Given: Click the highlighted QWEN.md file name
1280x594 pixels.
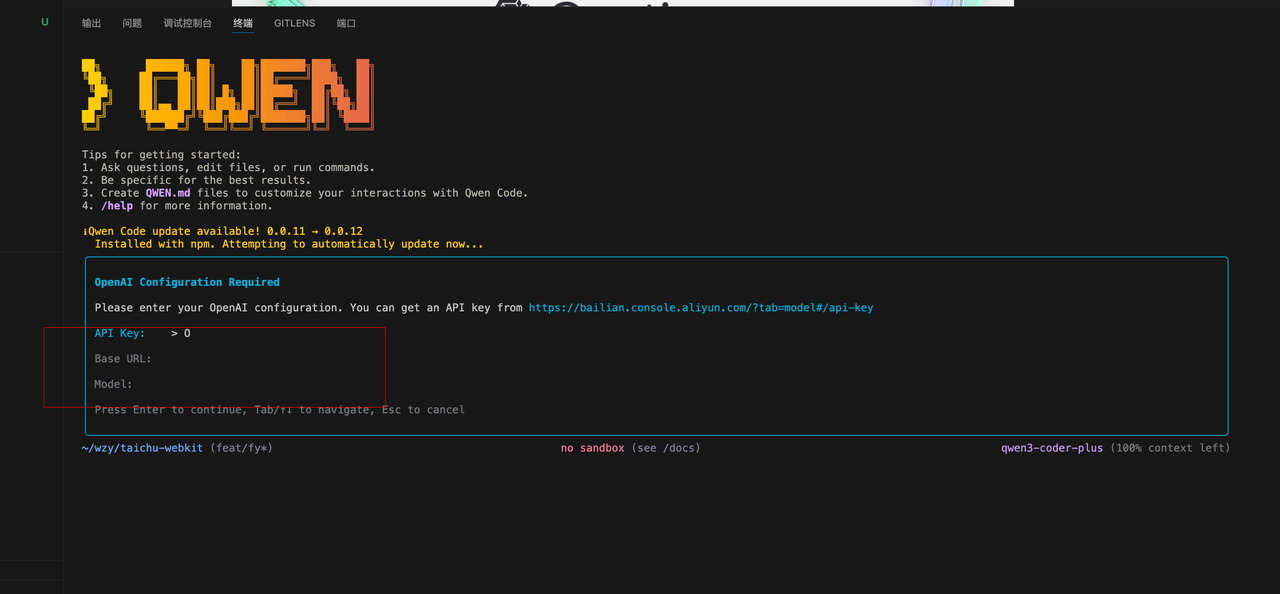Looking at the screenshot, I should tap(167, 193).
